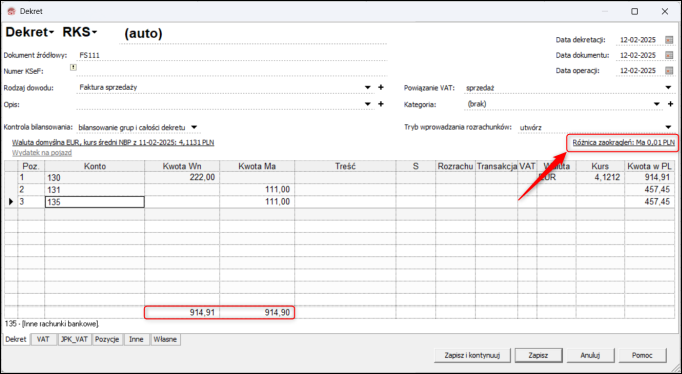
Task: Open calendar icon for Data operacji
Action: click(669, 70)
